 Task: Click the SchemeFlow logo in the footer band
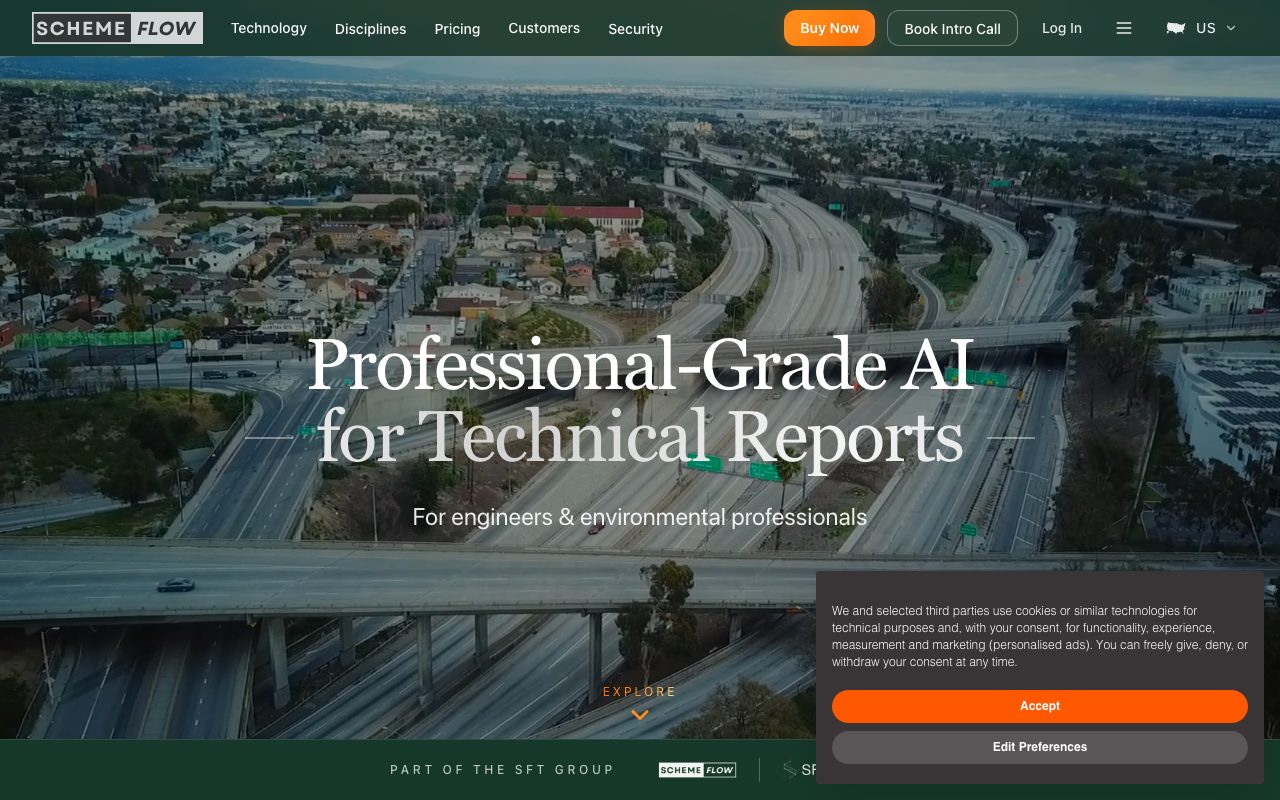pos(697,770)
